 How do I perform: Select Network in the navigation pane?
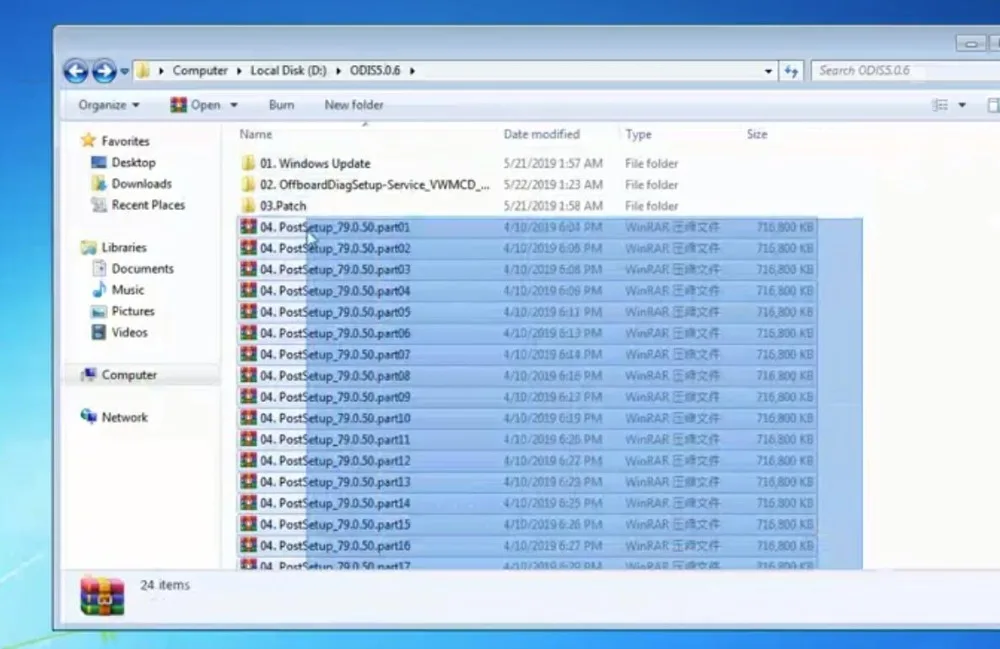coord(124,417)
